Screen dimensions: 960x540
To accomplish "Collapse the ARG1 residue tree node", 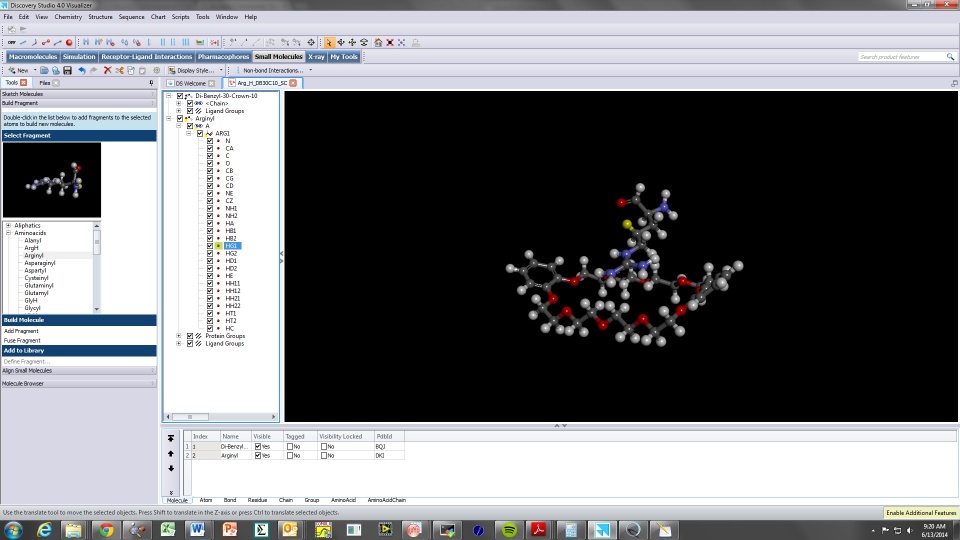I will [189, 133].
